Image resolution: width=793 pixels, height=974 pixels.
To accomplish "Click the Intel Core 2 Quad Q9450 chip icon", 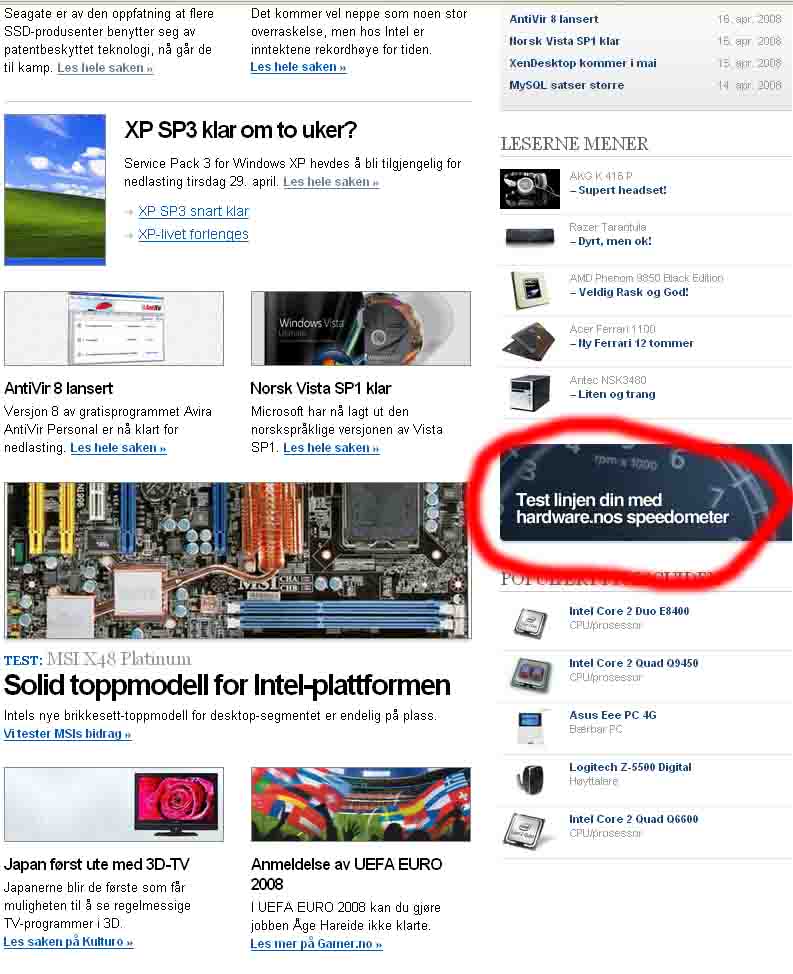I will (530, 675).
